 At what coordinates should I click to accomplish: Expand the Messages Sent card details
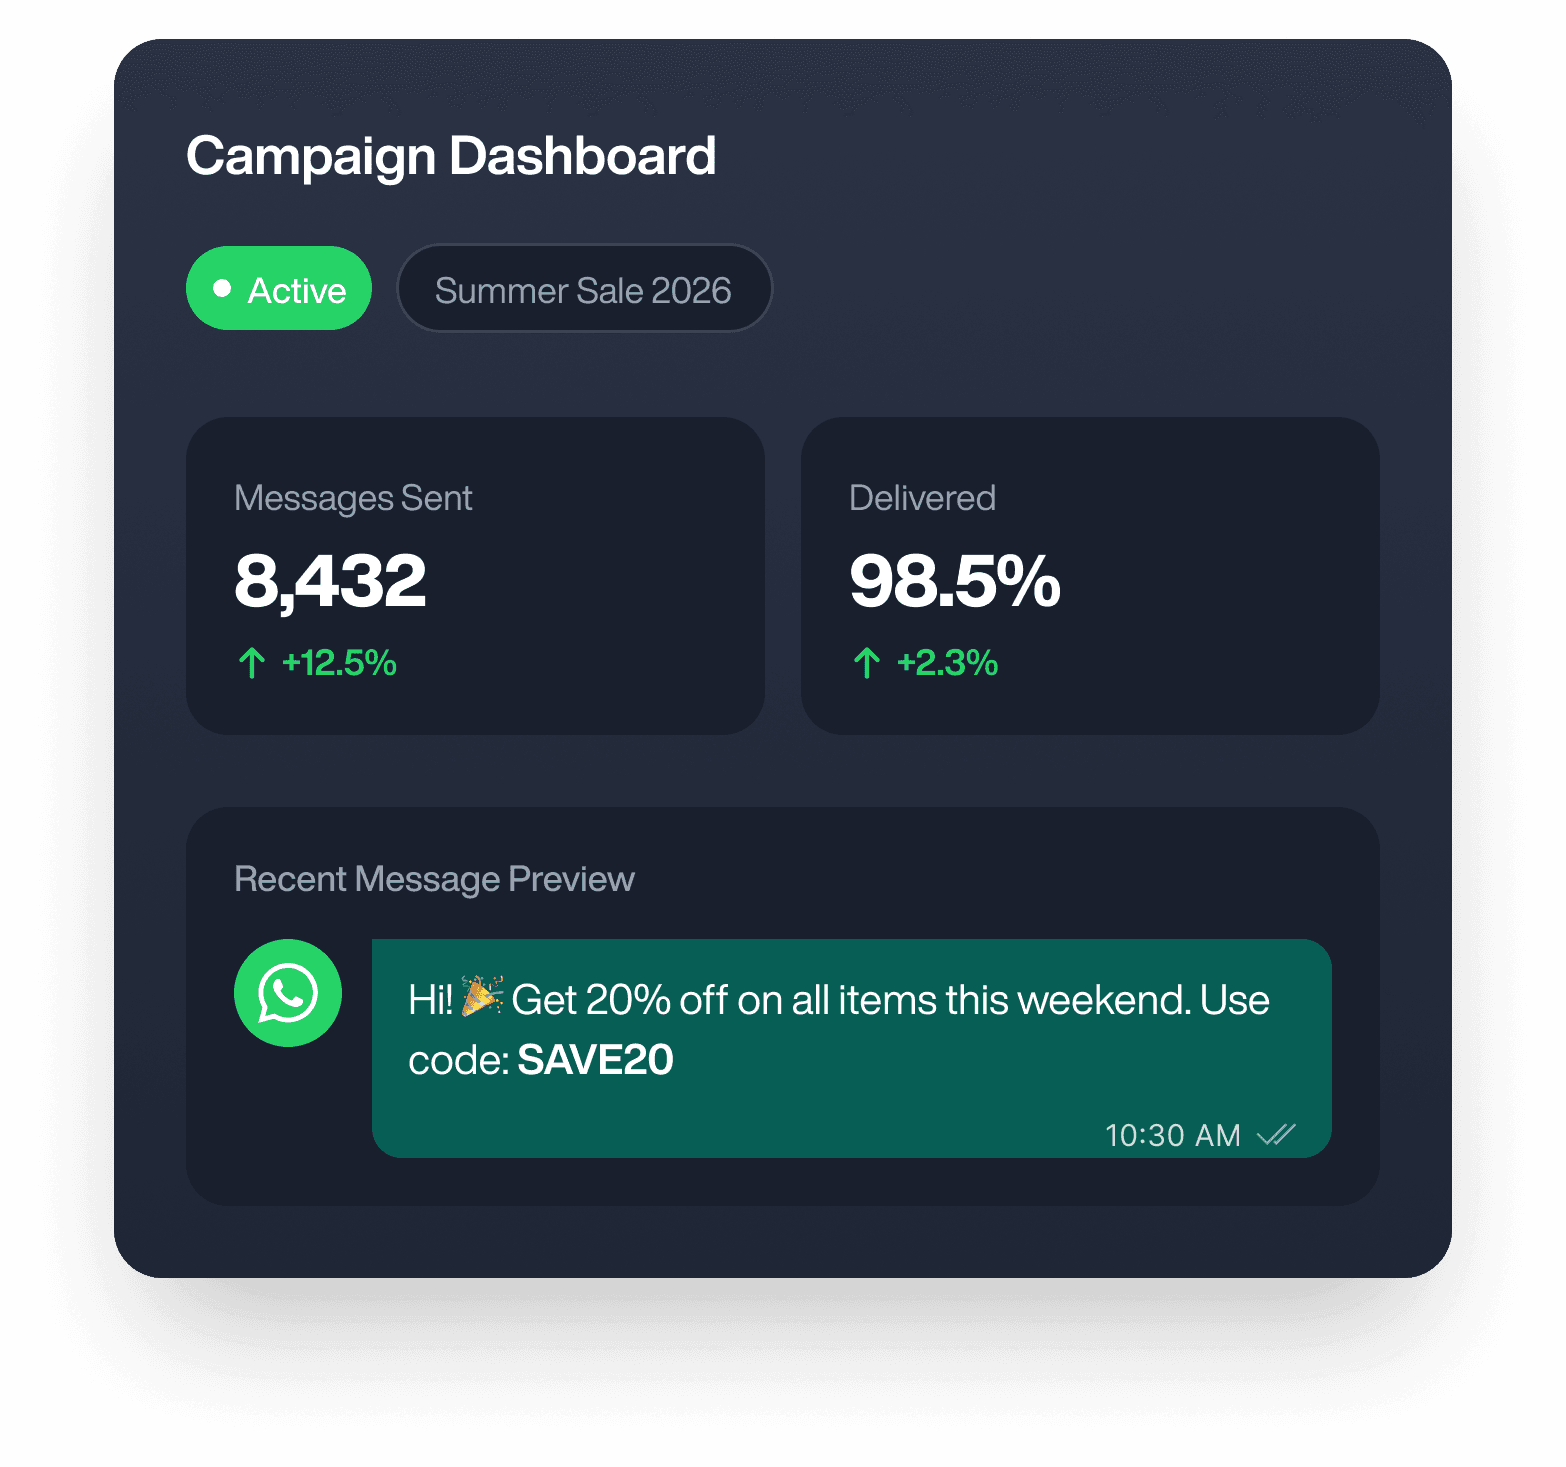pyautogui.click(x=474, y=575)
